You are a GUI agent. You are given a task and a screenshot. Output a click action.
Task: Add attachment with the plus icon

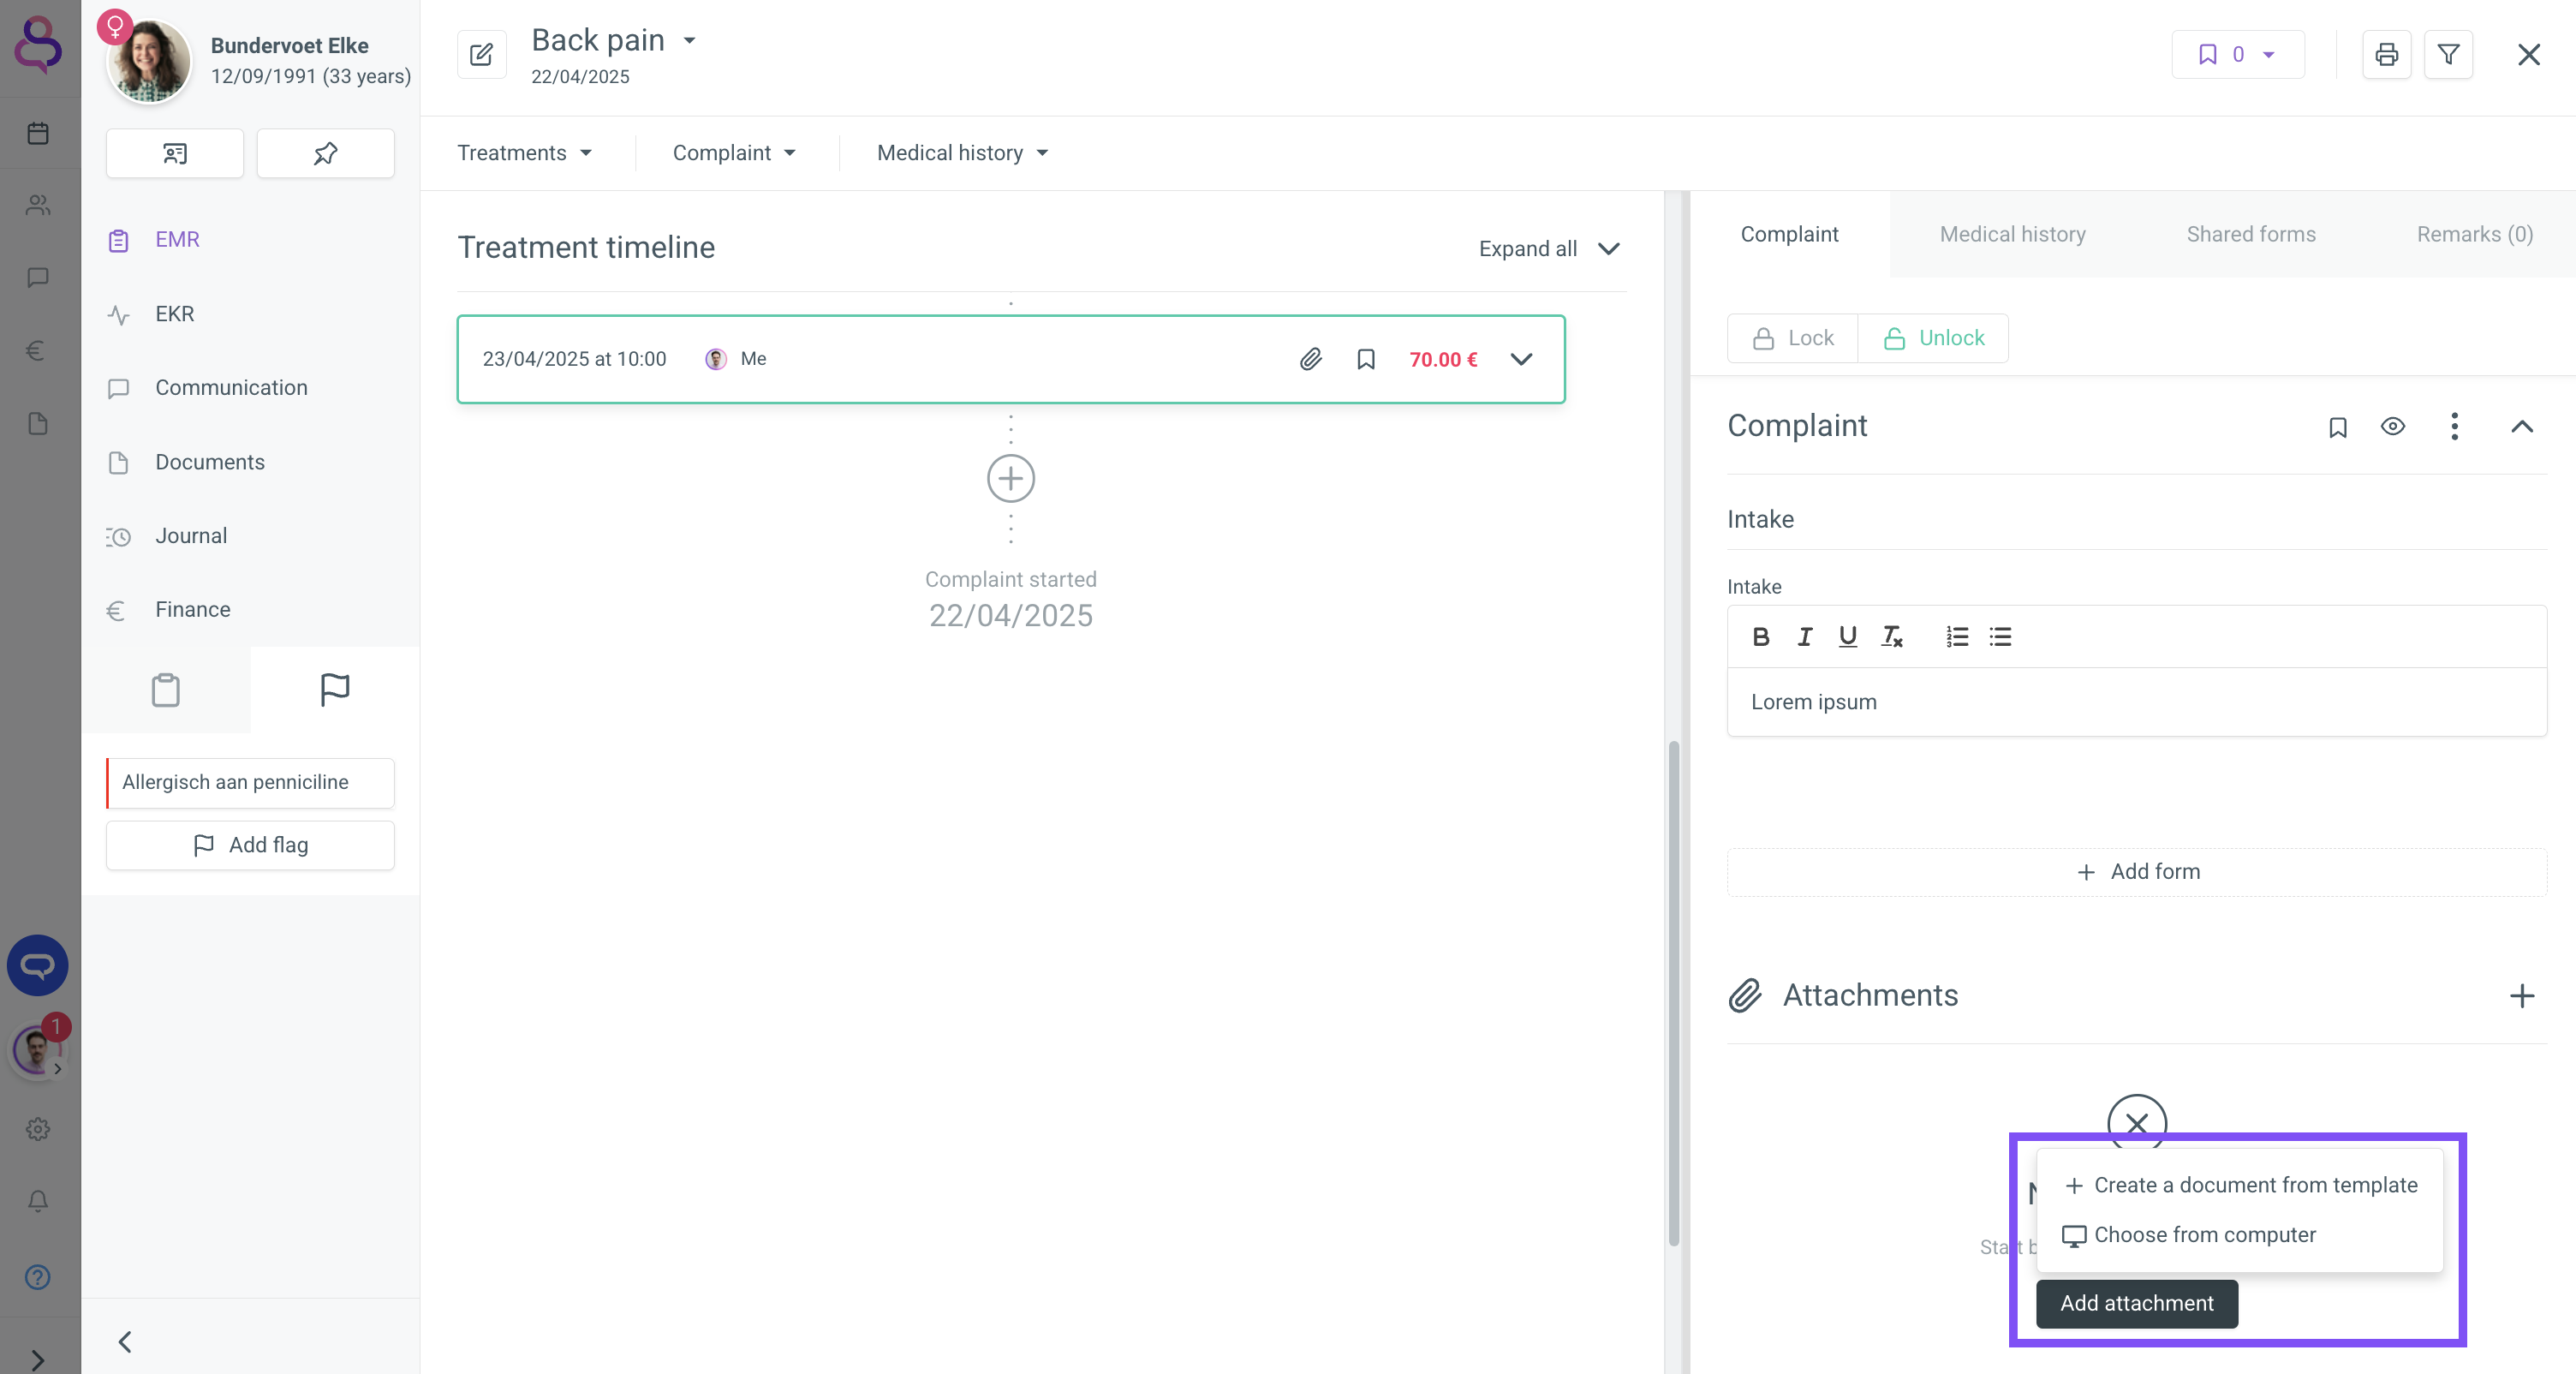tap(2522, 995)
